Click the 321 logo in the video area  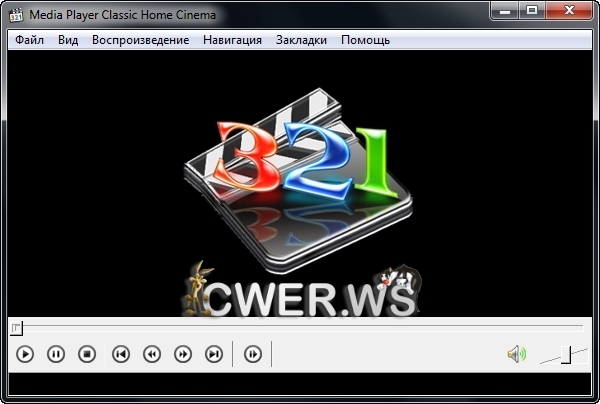tap(298, 181)
